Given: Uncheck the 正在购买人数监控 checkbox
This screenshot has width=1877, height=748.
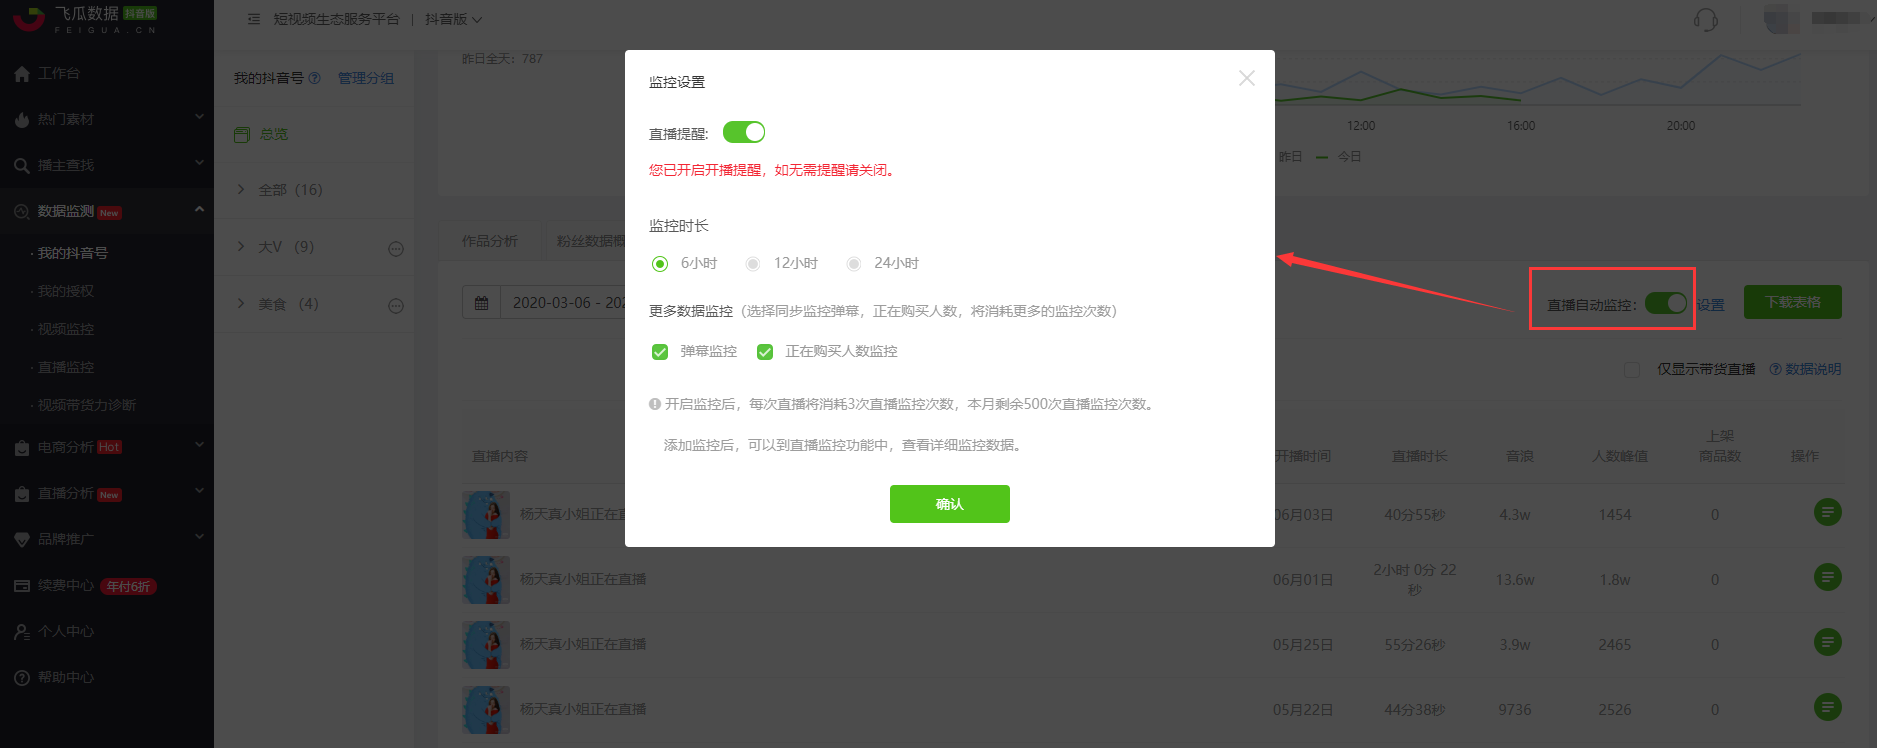Looking at the screenshot, I should tap(765, 352).
